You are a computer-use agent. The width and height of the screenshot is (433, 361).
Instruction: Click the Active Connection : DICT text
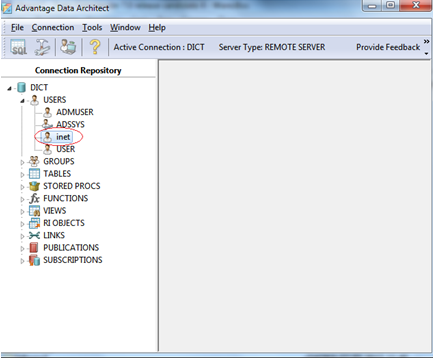pos(159,47)
